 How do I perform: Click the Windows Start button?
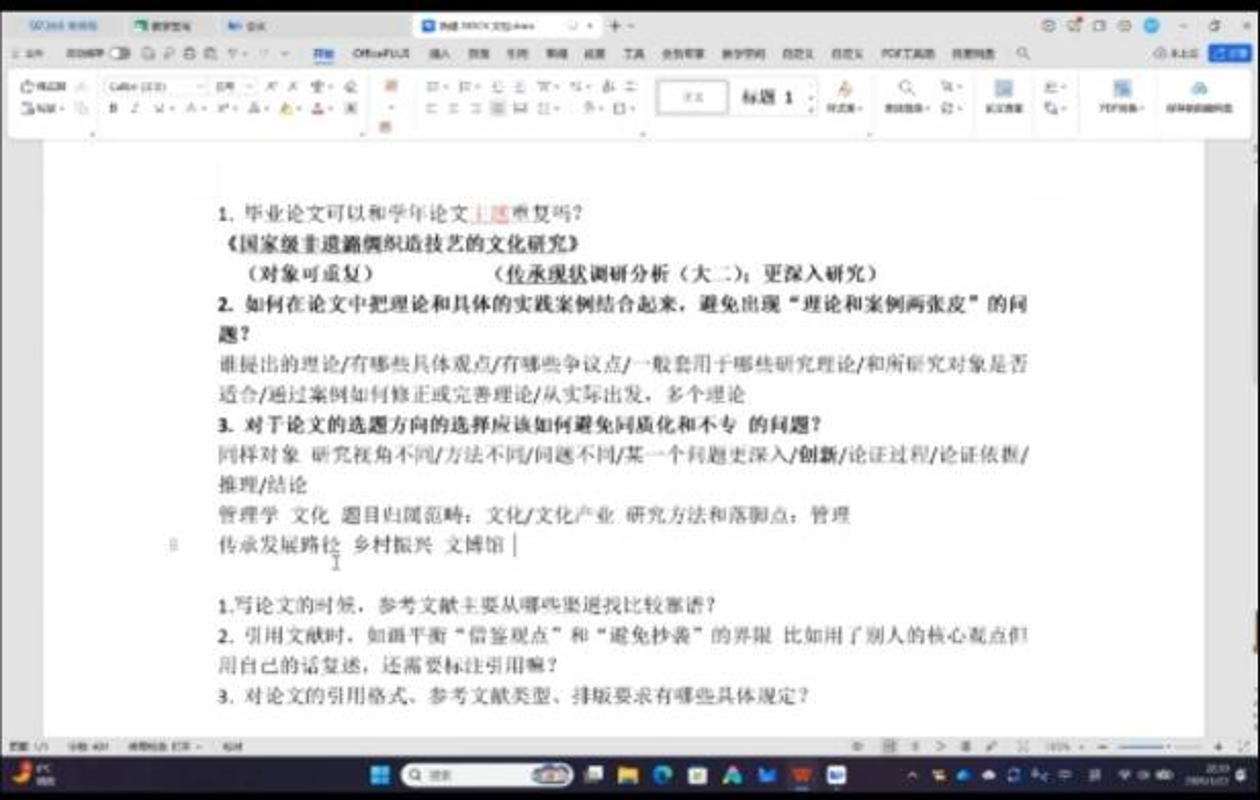tap(381, 775)
